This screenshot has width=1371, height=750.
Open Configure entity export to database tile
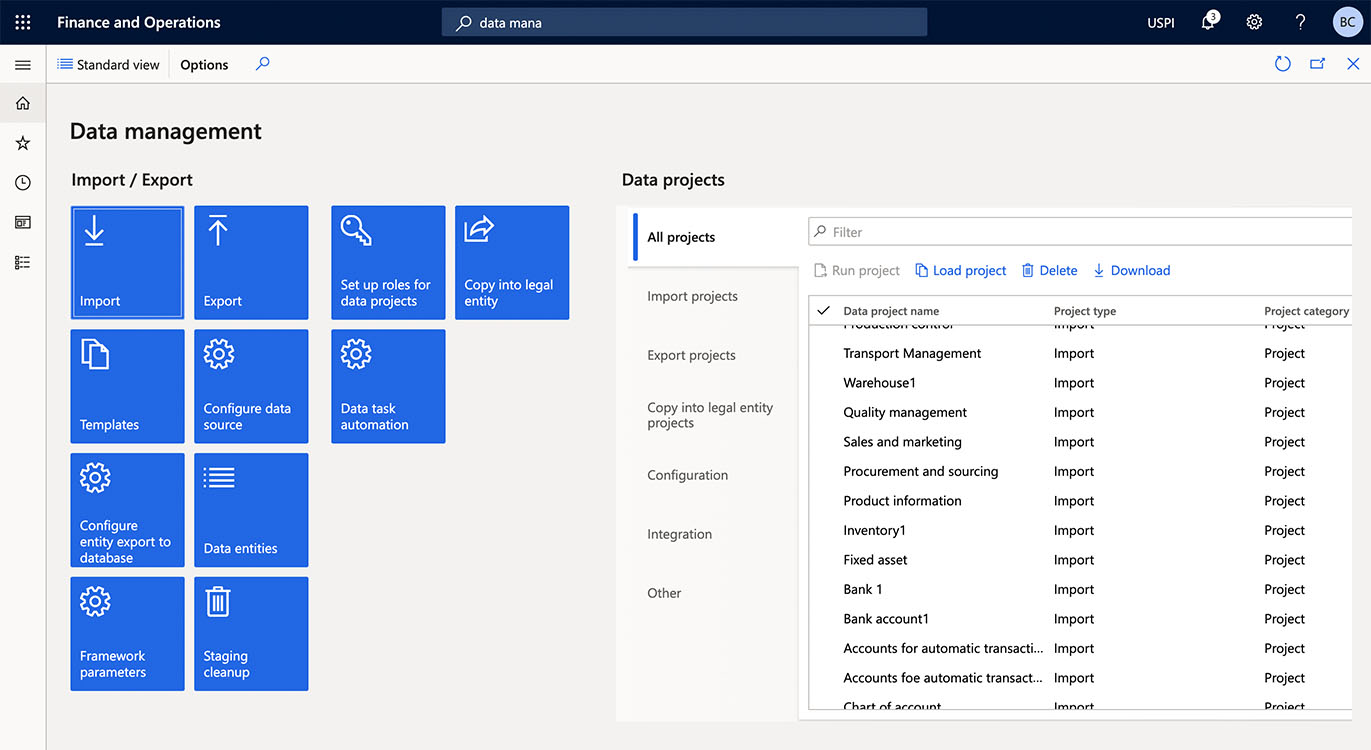(127, 510)
